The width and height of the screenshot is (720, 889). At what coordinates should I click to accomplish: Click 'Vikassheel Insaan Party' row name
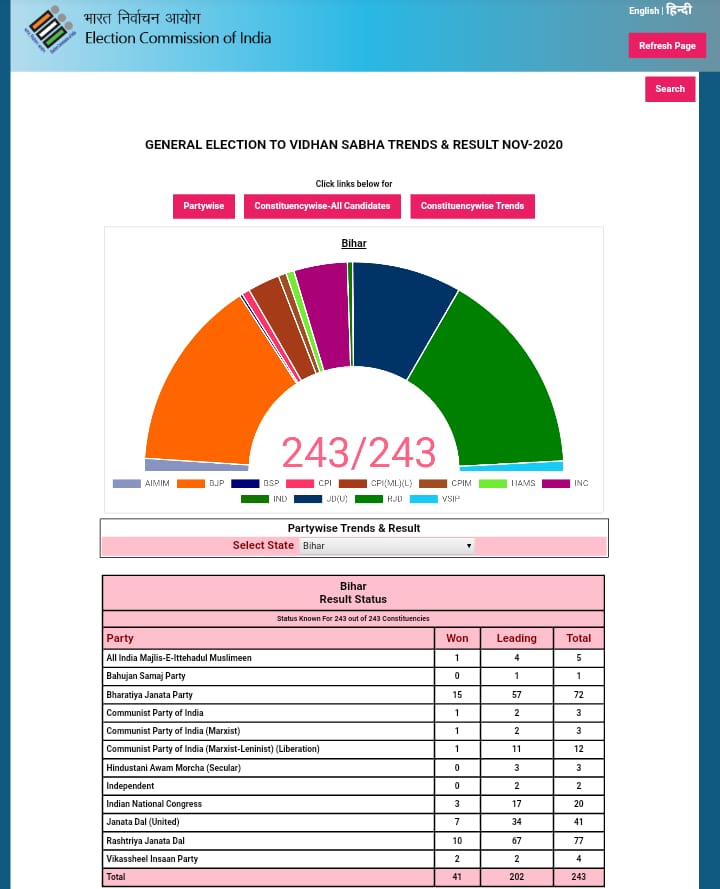coord(152,859)
